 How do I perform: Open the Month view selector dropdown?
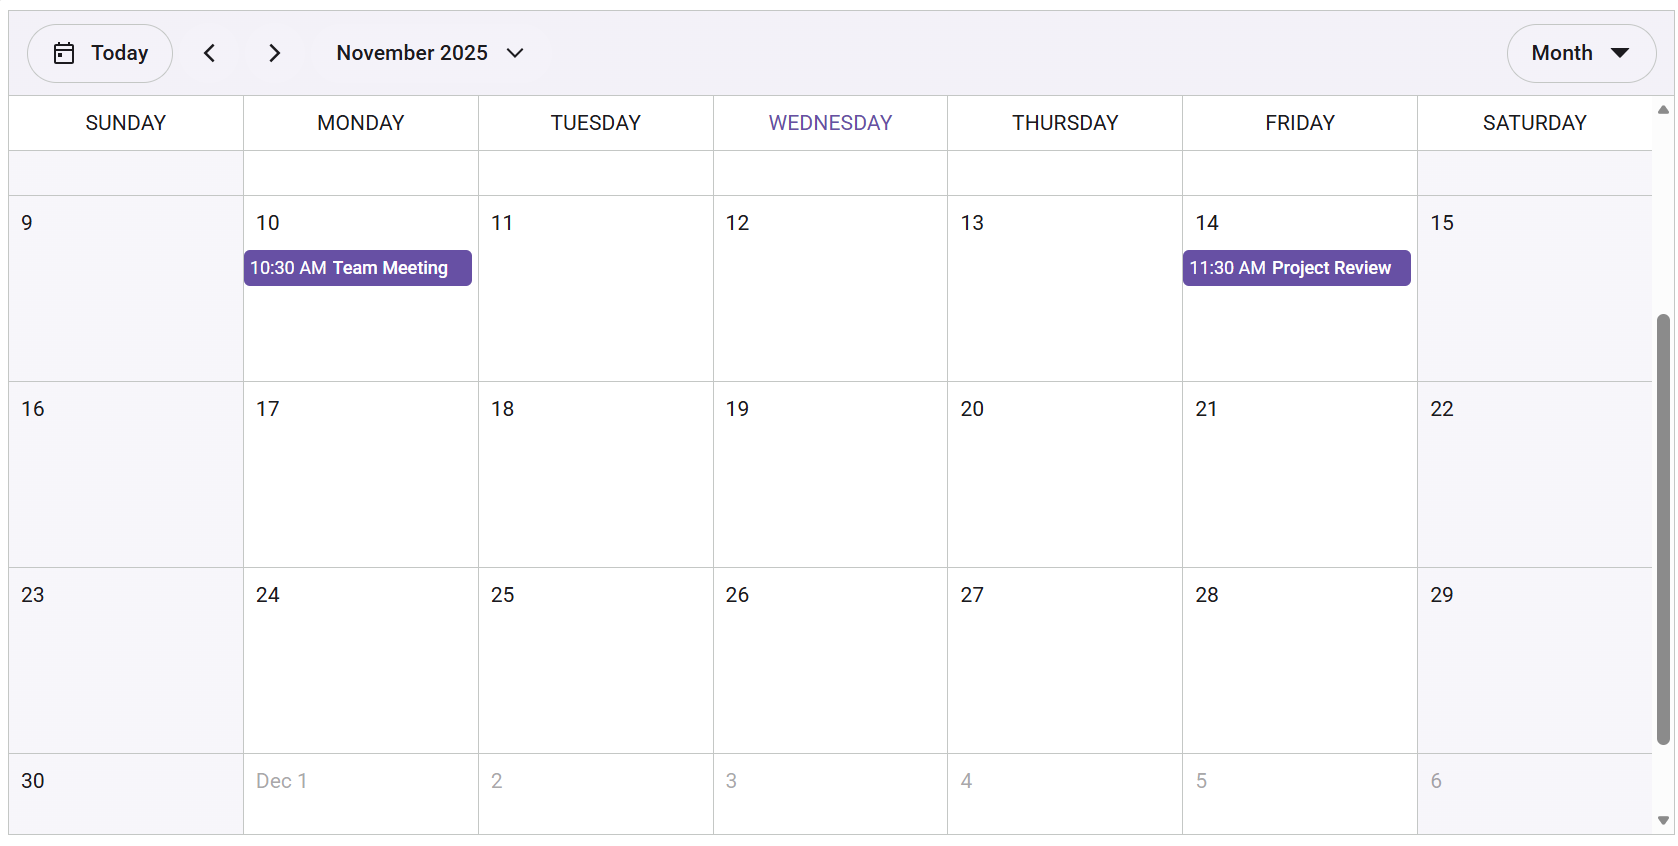tap(1581, 53)
